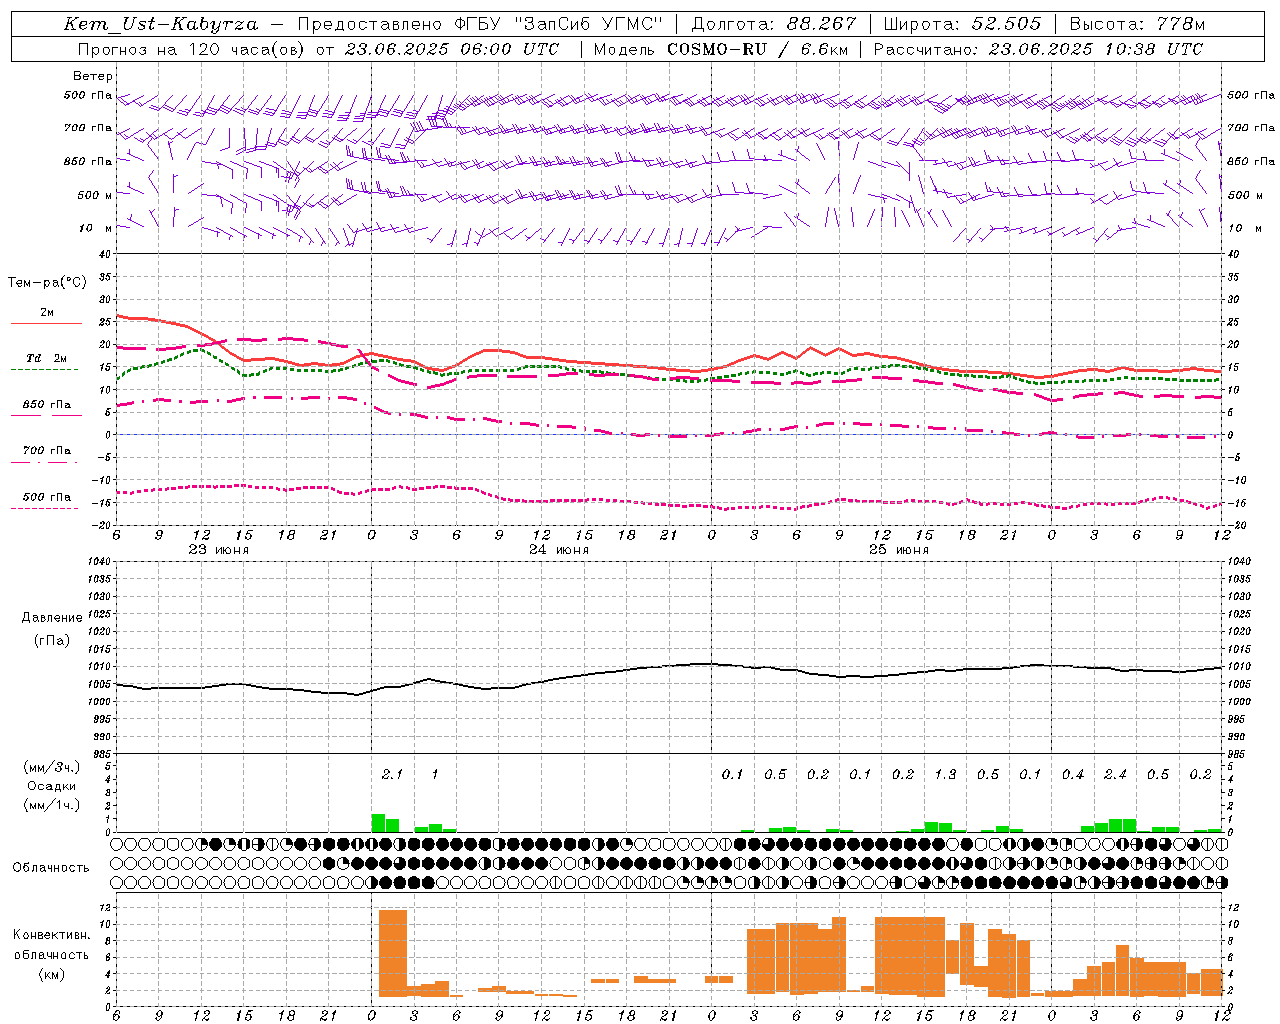This screenshot has width=1280, height=1024.
Task: Click the '(мм/1ч.)' precipitation unit label
Action: click(x=52, y=805)
